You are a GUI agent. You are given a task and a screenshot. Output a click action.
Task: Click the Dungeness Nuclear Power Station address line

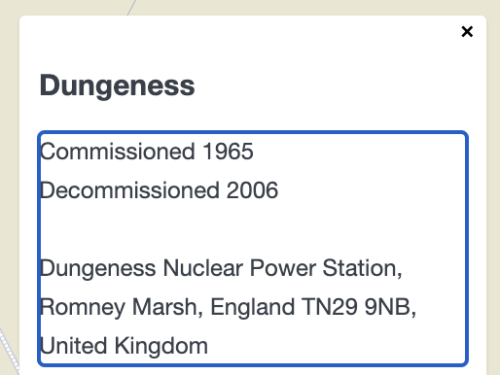221,268
